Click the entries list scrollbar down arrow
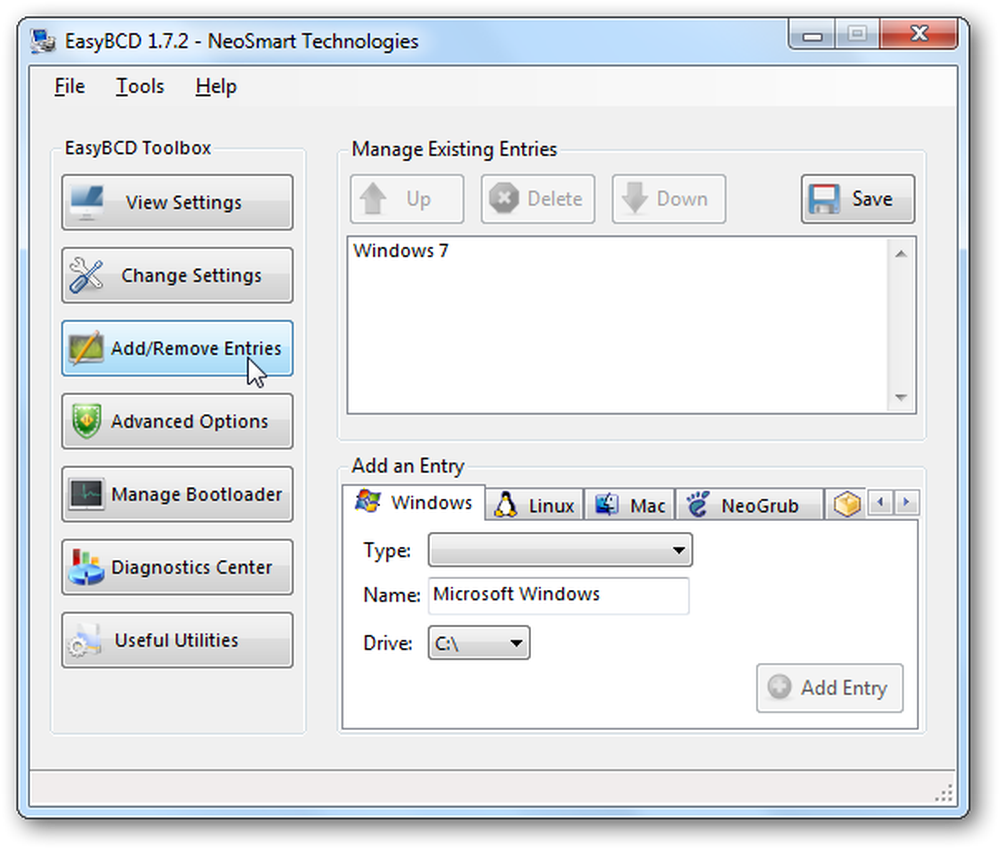 [x=901, y=397]
